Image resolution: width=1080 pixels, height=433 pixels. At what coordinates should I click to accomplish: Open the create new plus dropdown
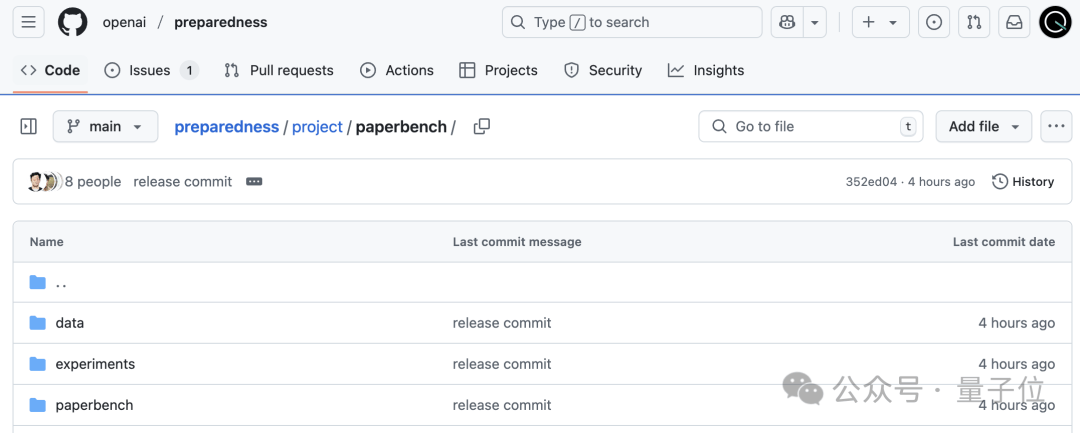880,22
